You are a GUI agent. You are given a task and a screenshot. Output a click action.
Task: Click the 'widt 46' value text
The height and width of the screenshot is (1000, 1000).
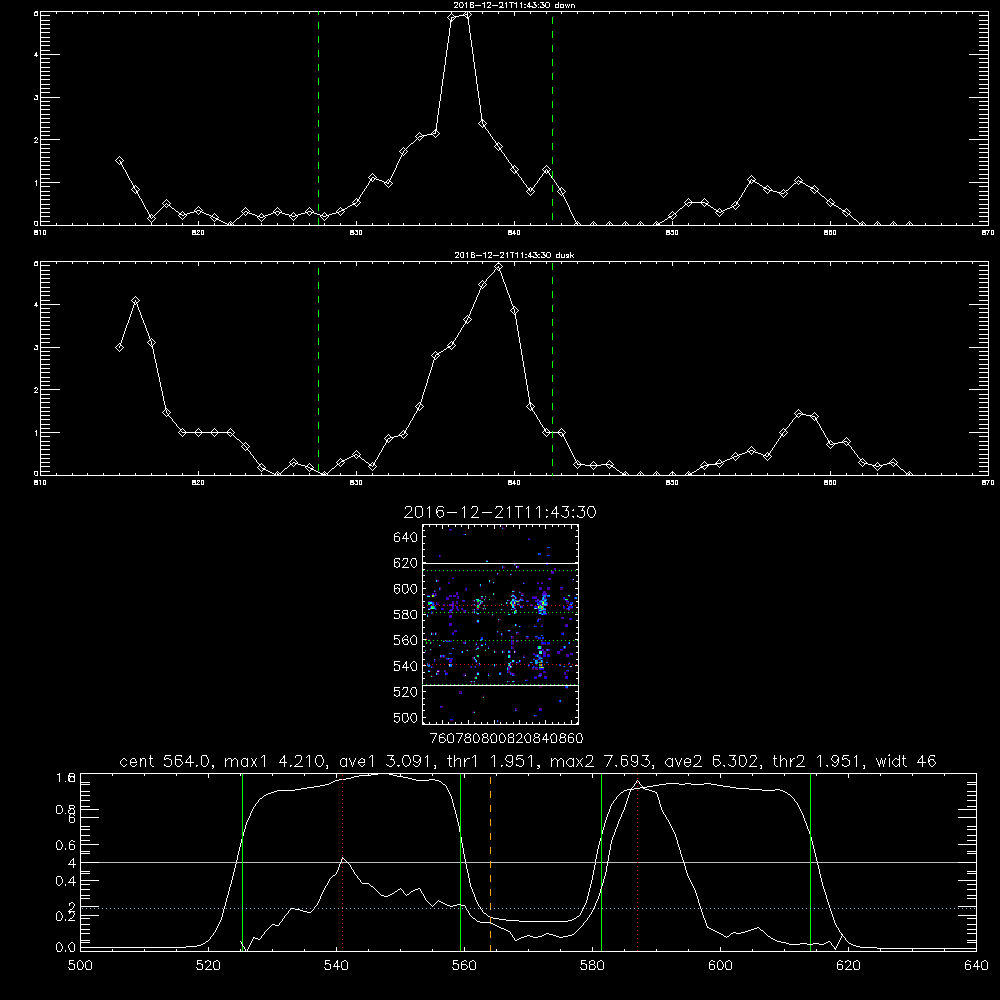tap(906, 761)
